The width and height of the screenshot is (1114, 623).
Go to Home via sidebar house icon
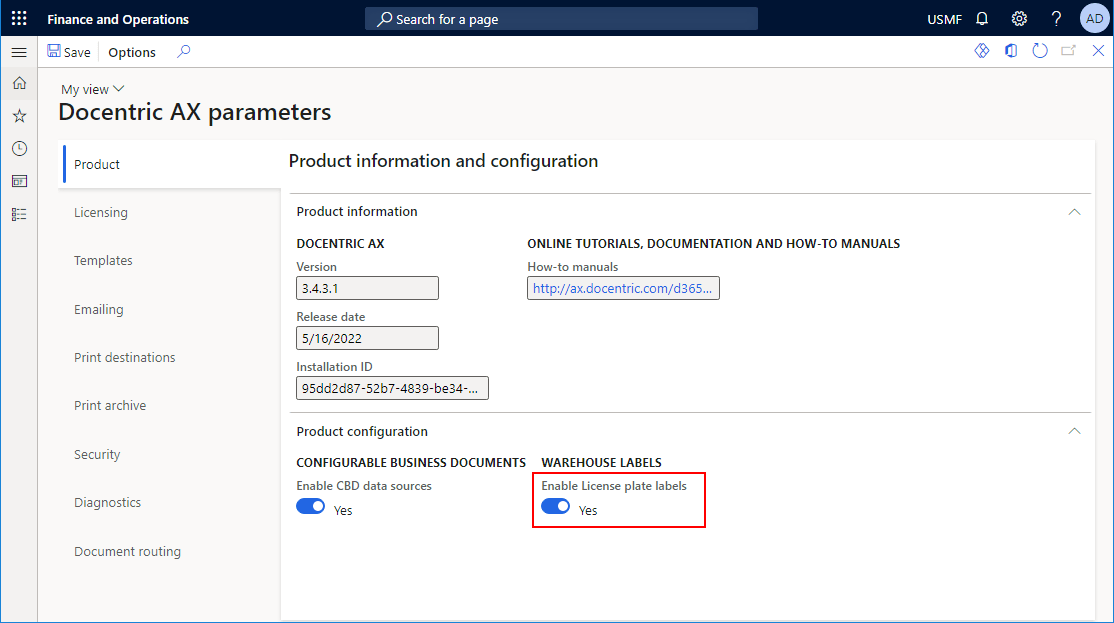[x=19, y=83]
